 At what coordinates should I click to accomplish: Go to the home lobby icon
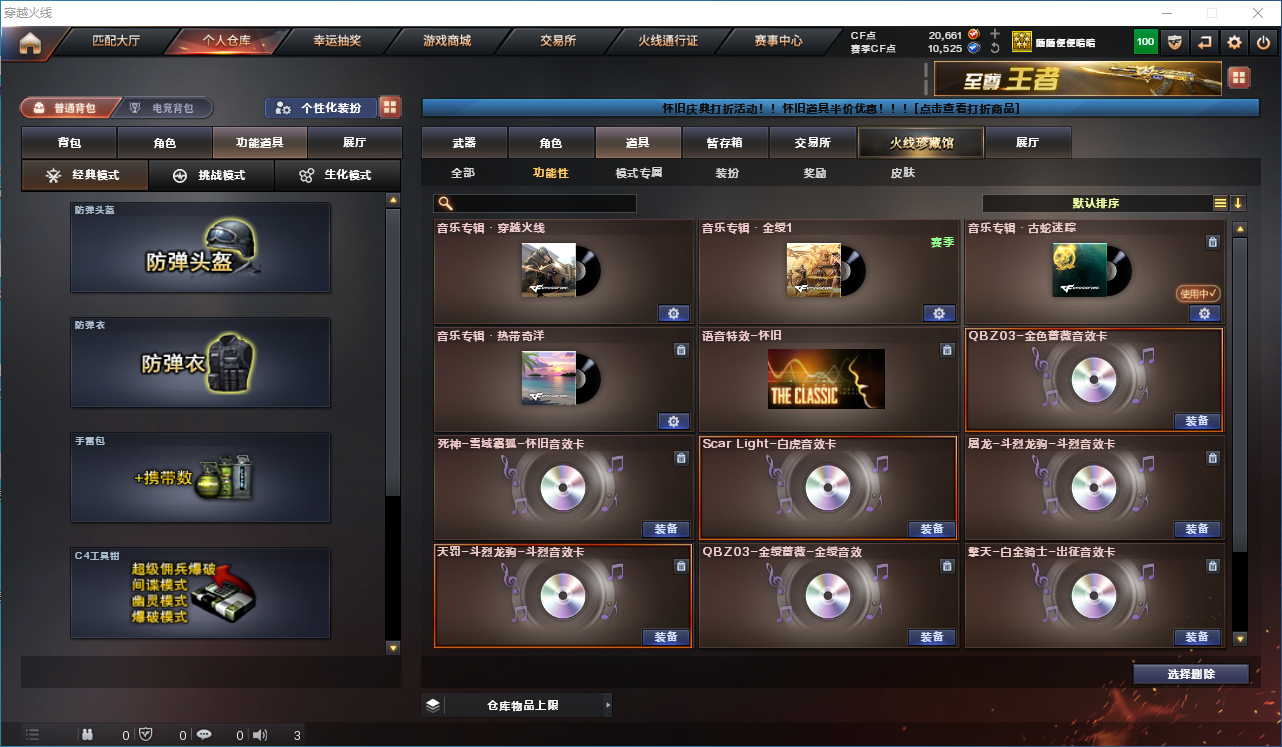click(x=30, y=43)
